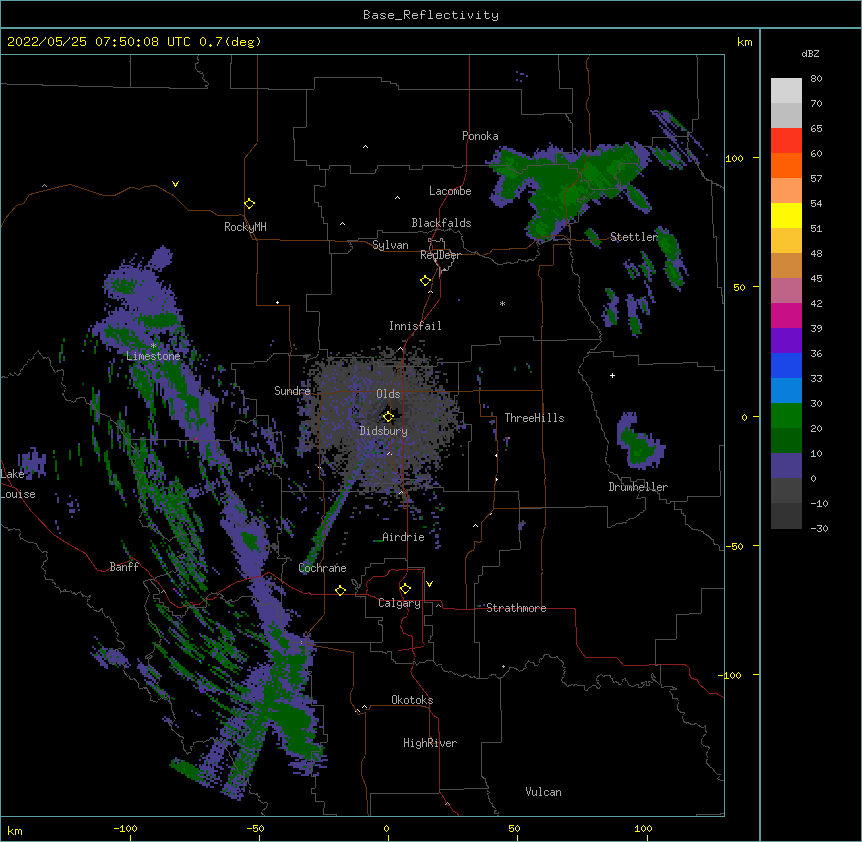The image size is (862, 842).
Task: Select the yellow diamond marker above the Calgary label
Action: pos(405,589)
